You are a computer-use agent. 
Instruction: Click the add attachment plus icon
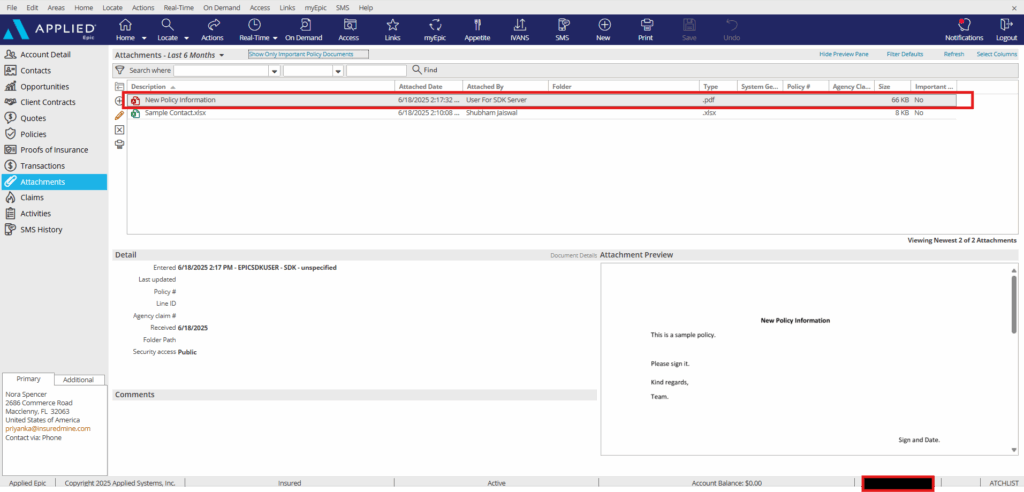tap(120, 101)
